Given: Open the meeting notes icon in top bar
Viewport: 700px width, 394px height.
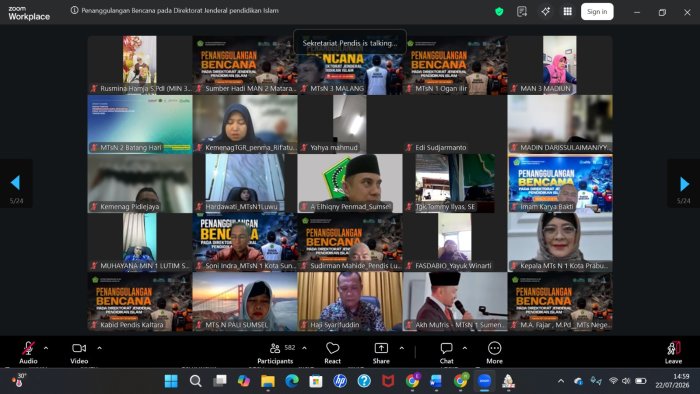Looking at the screenshot, I should click(521, 12).
